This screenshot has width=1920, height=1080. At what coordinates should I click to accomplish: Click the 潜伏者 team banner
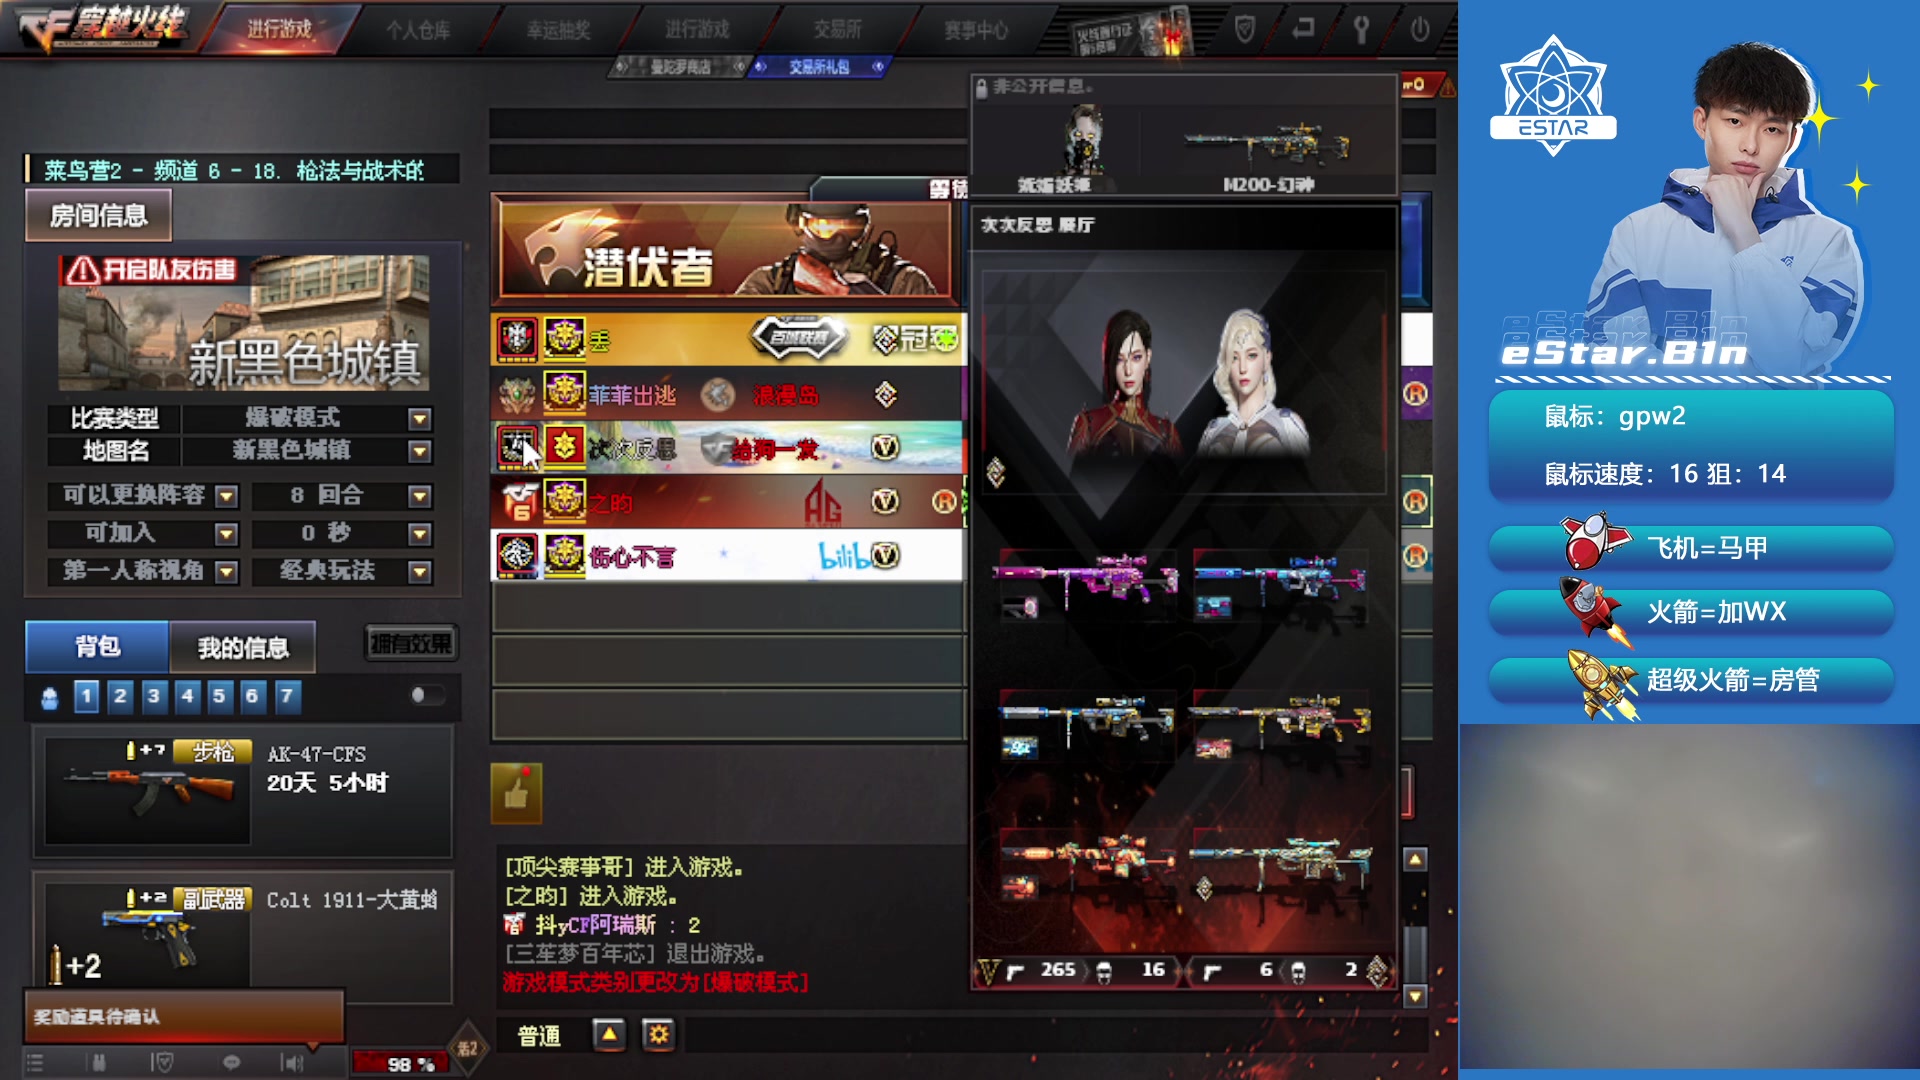[726, 251]
